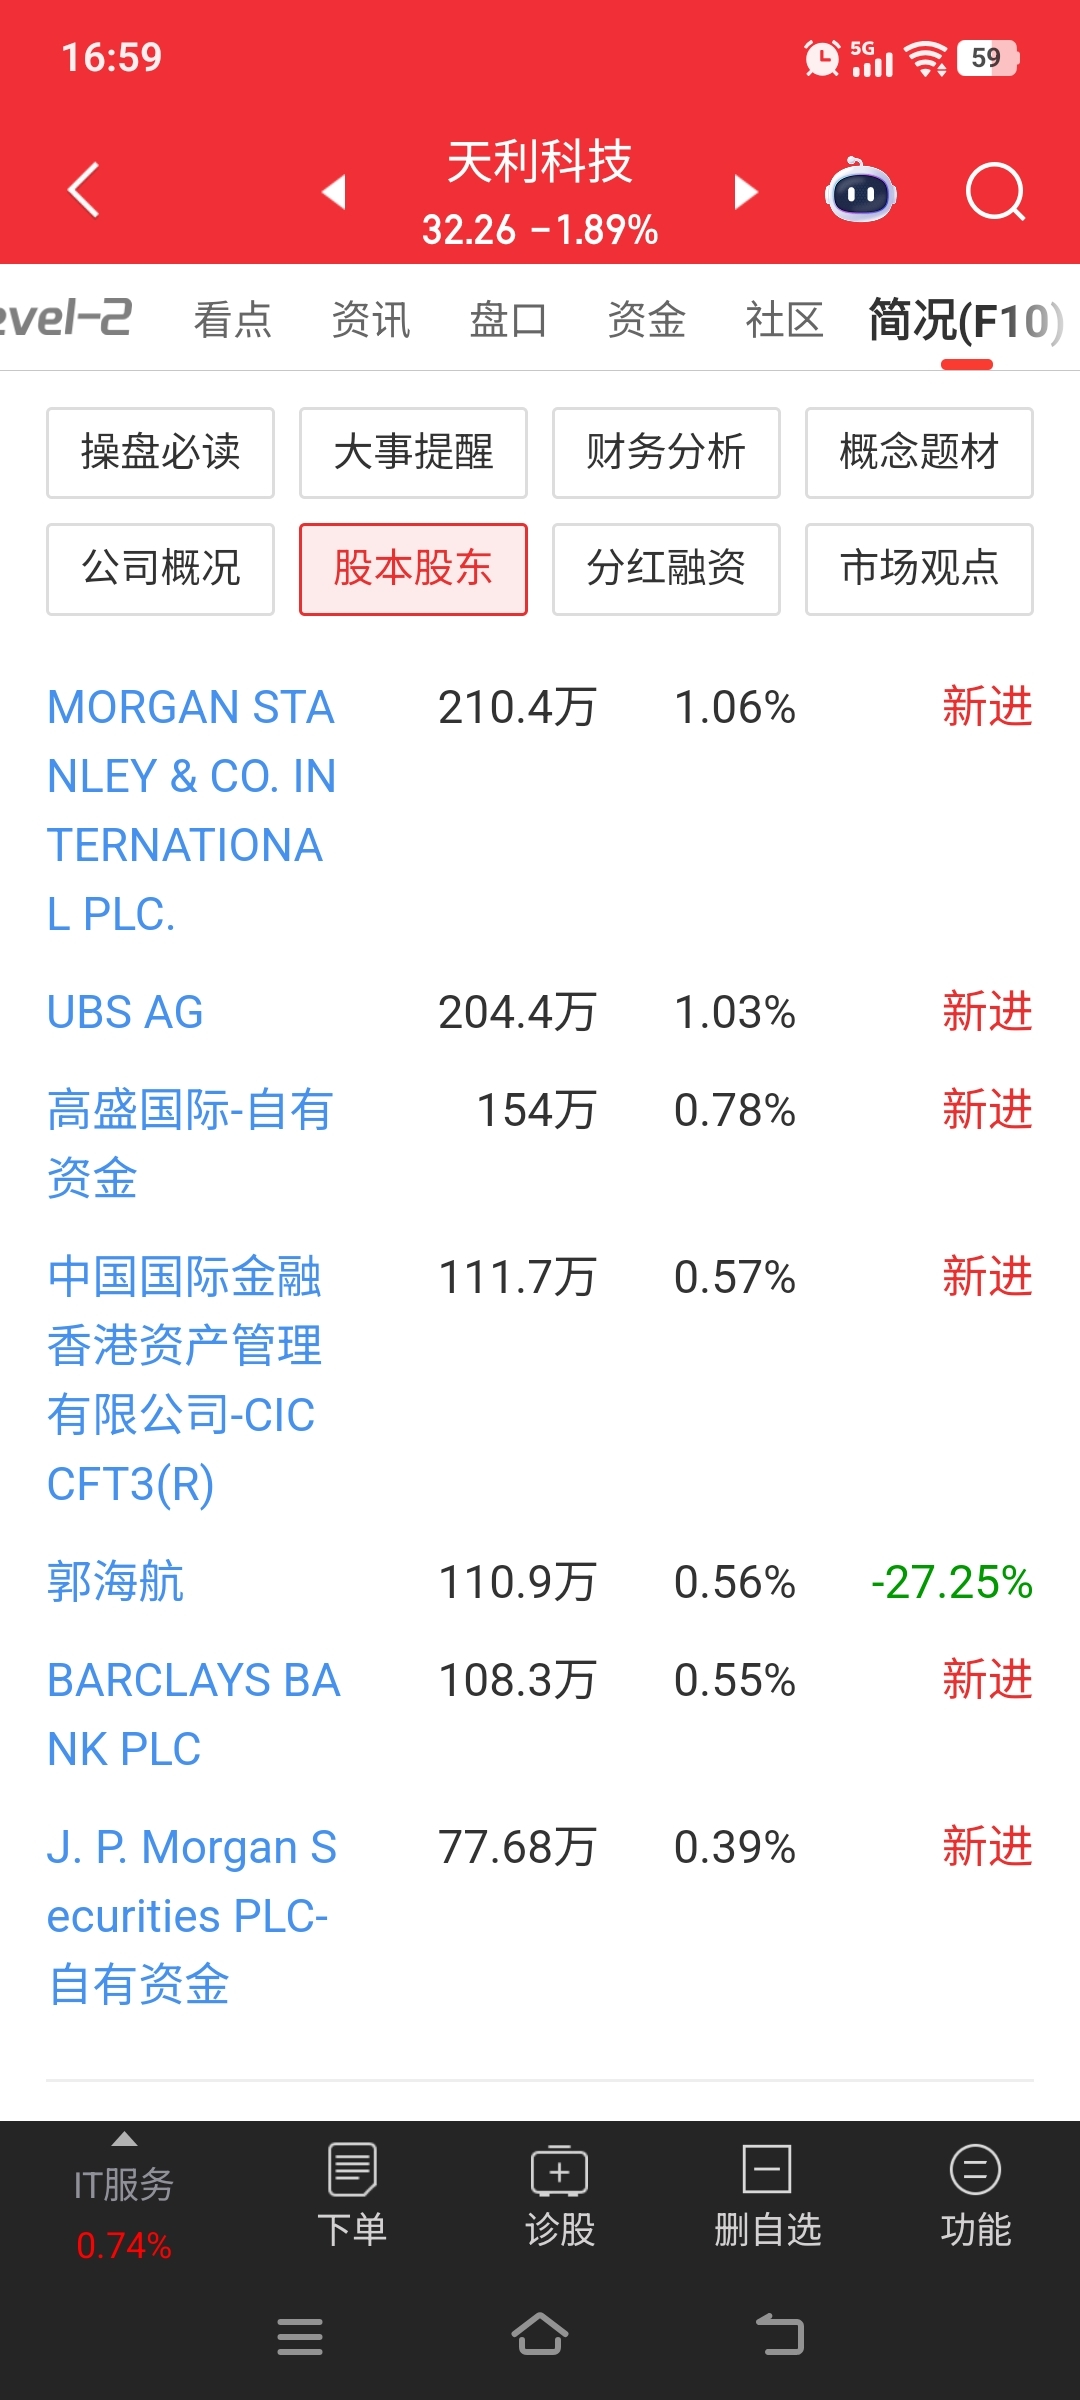
Task: Switch to 社区 tab
Action: click(x=785, y=320)
